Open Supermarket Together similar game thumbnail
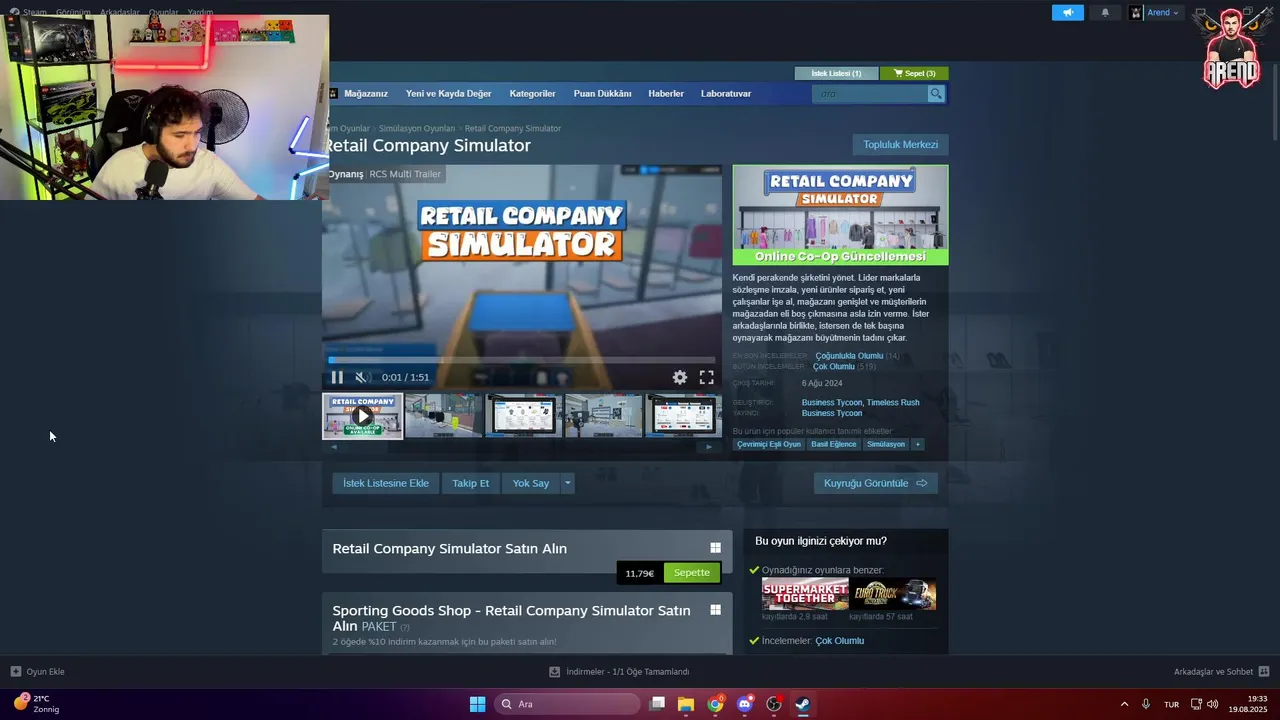This screenshot has width=1280, height=720. [x=805, y=594]
